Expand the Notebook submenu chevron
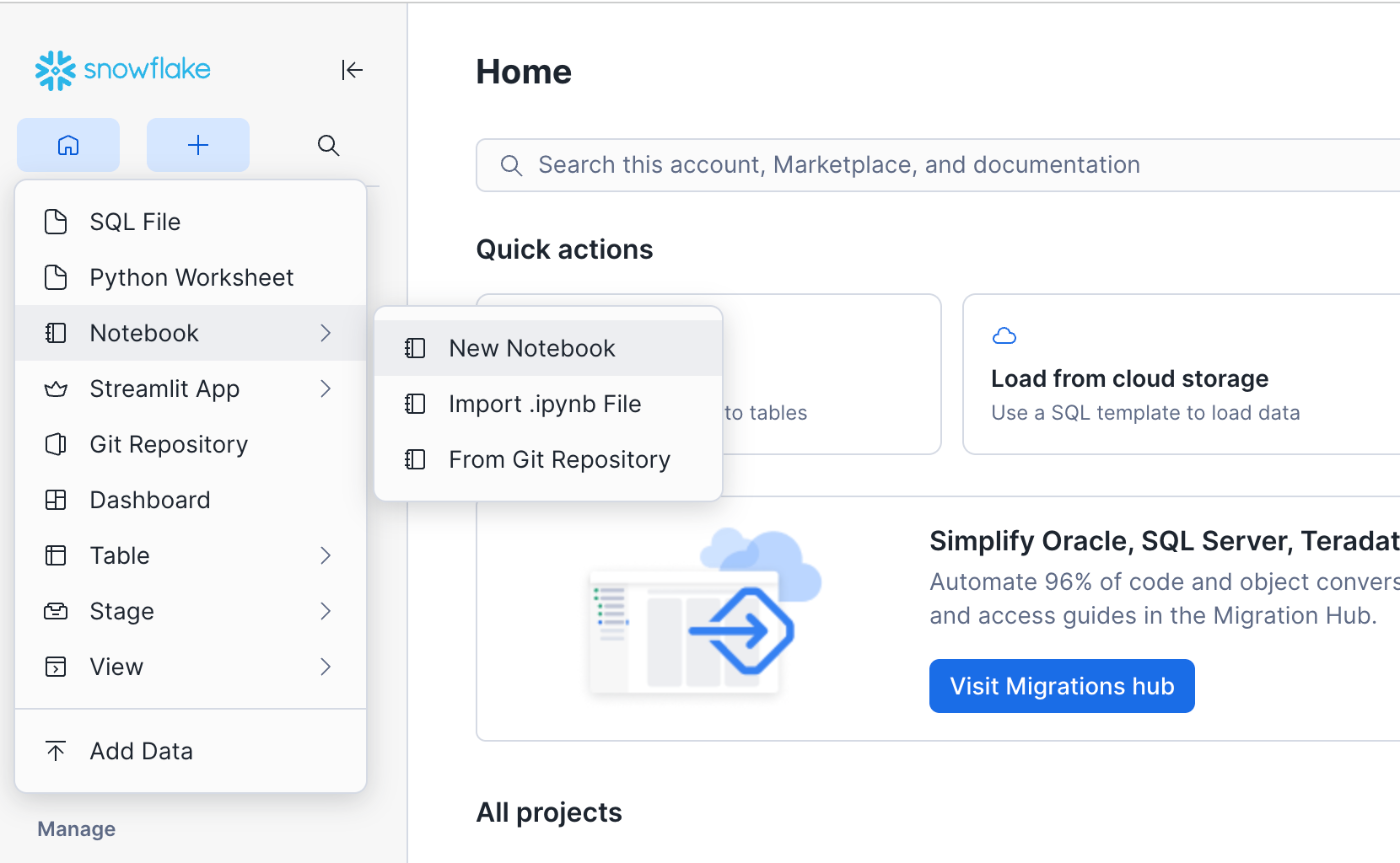 coord(325,333)
